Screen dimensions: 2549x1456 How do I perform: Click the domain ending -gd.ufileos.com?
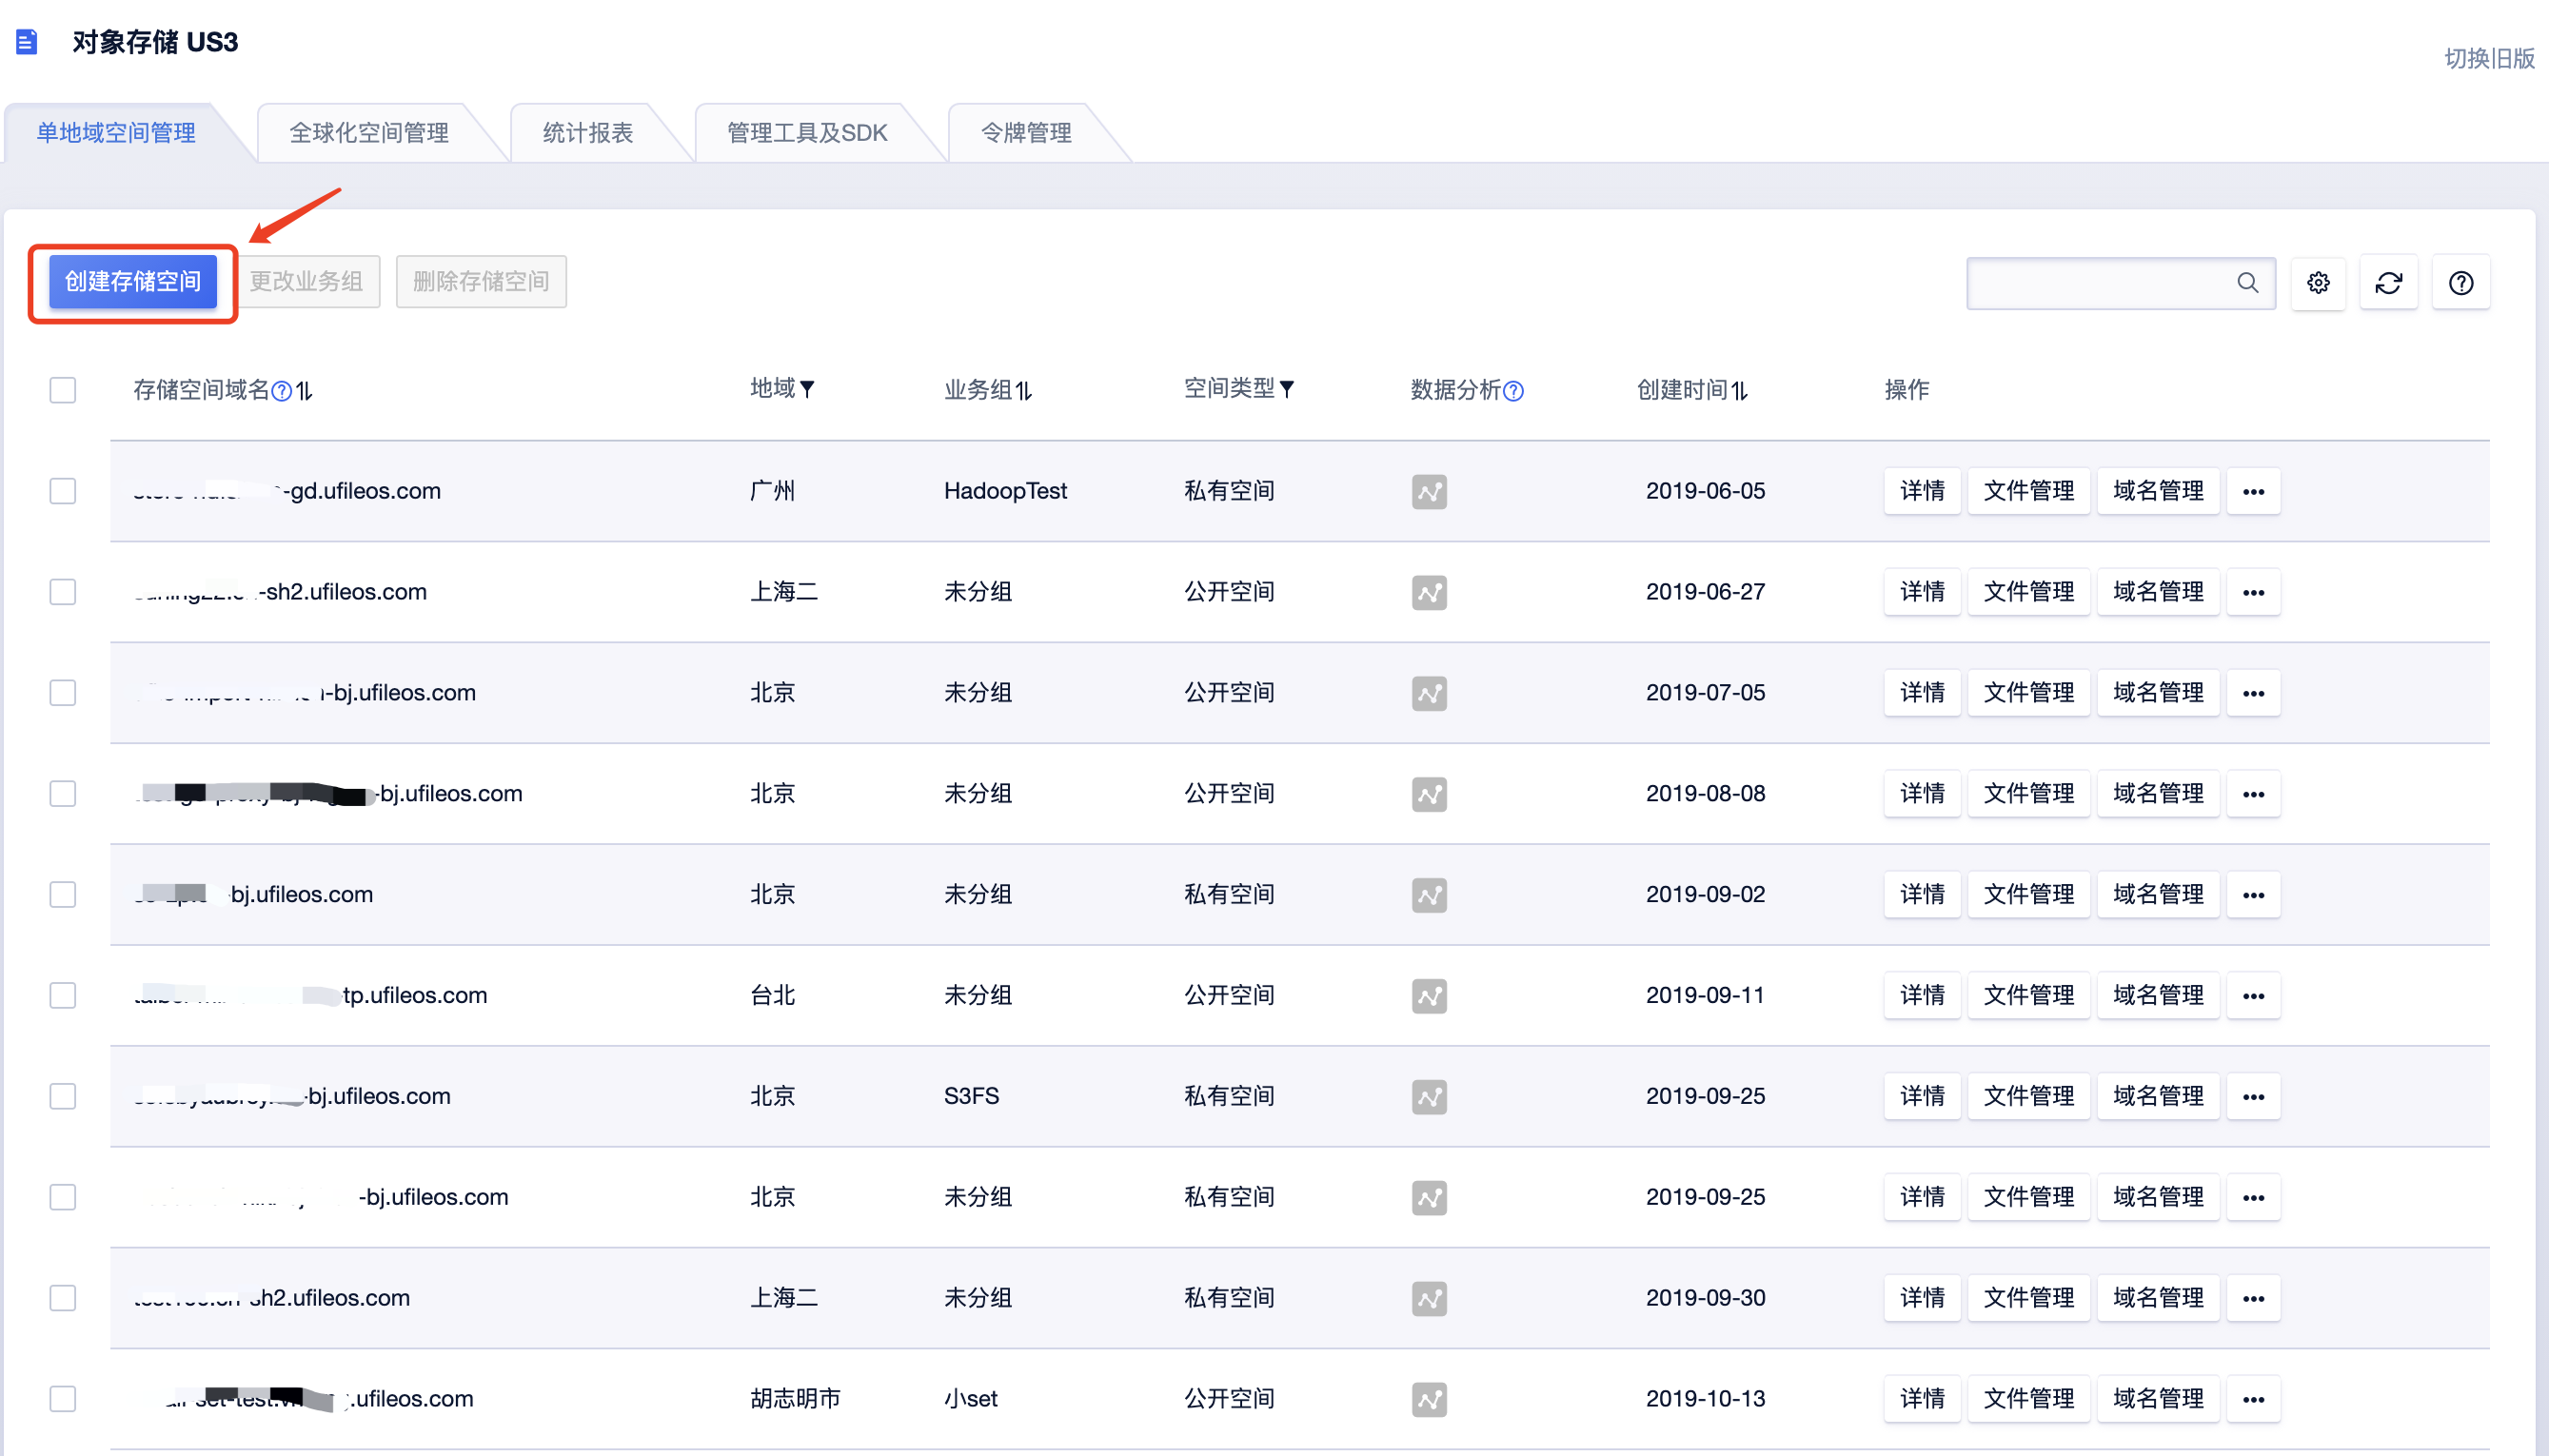click(x=288, y=491)
